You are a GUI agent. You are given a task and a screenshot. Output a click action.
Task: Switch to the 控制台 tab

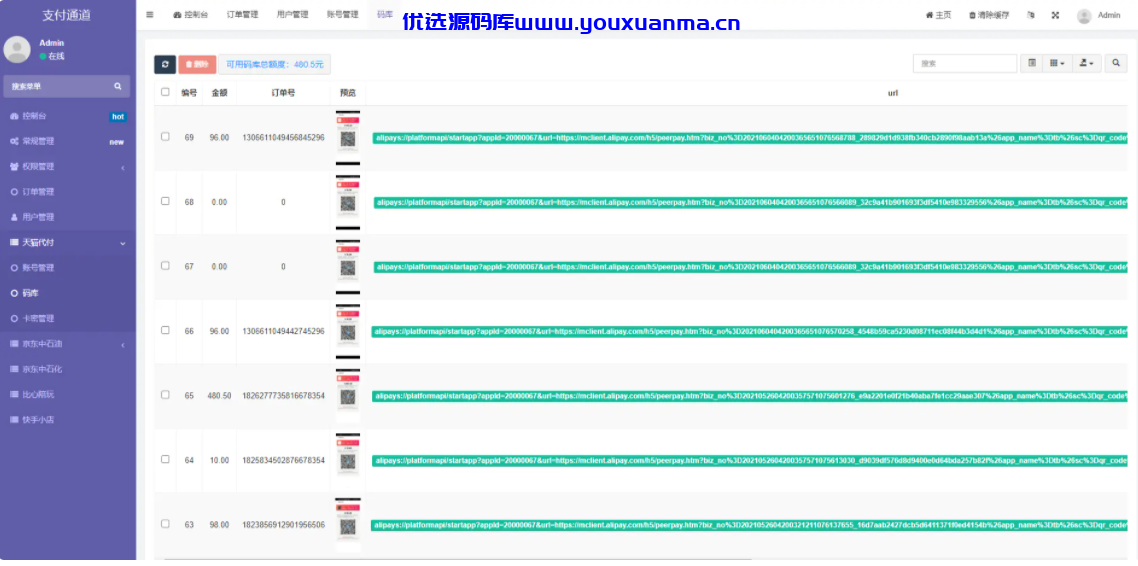[190, 15]
